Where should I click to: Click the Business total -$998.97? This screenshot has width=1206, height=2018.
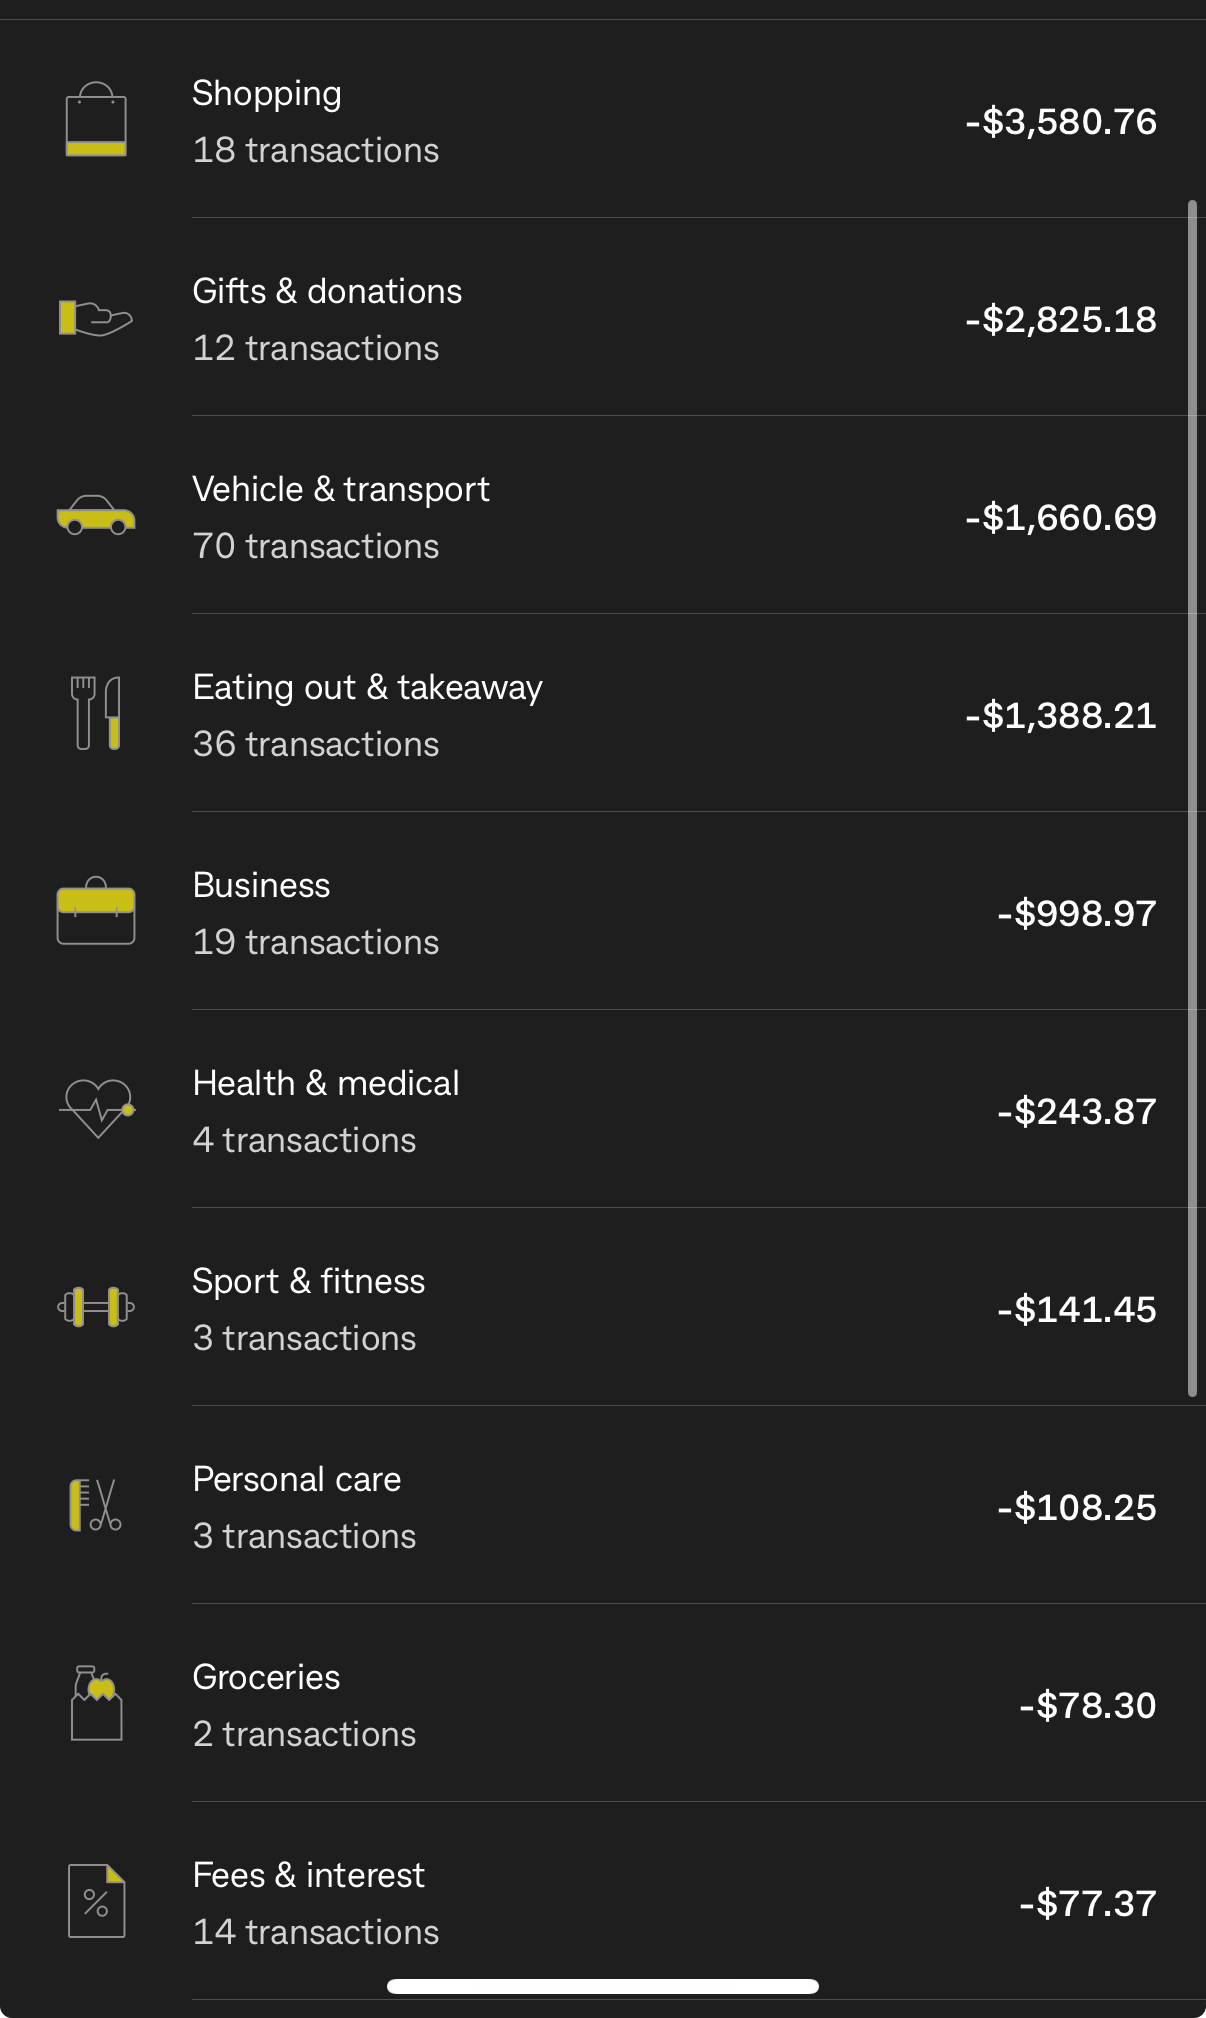coord(1076,913)
